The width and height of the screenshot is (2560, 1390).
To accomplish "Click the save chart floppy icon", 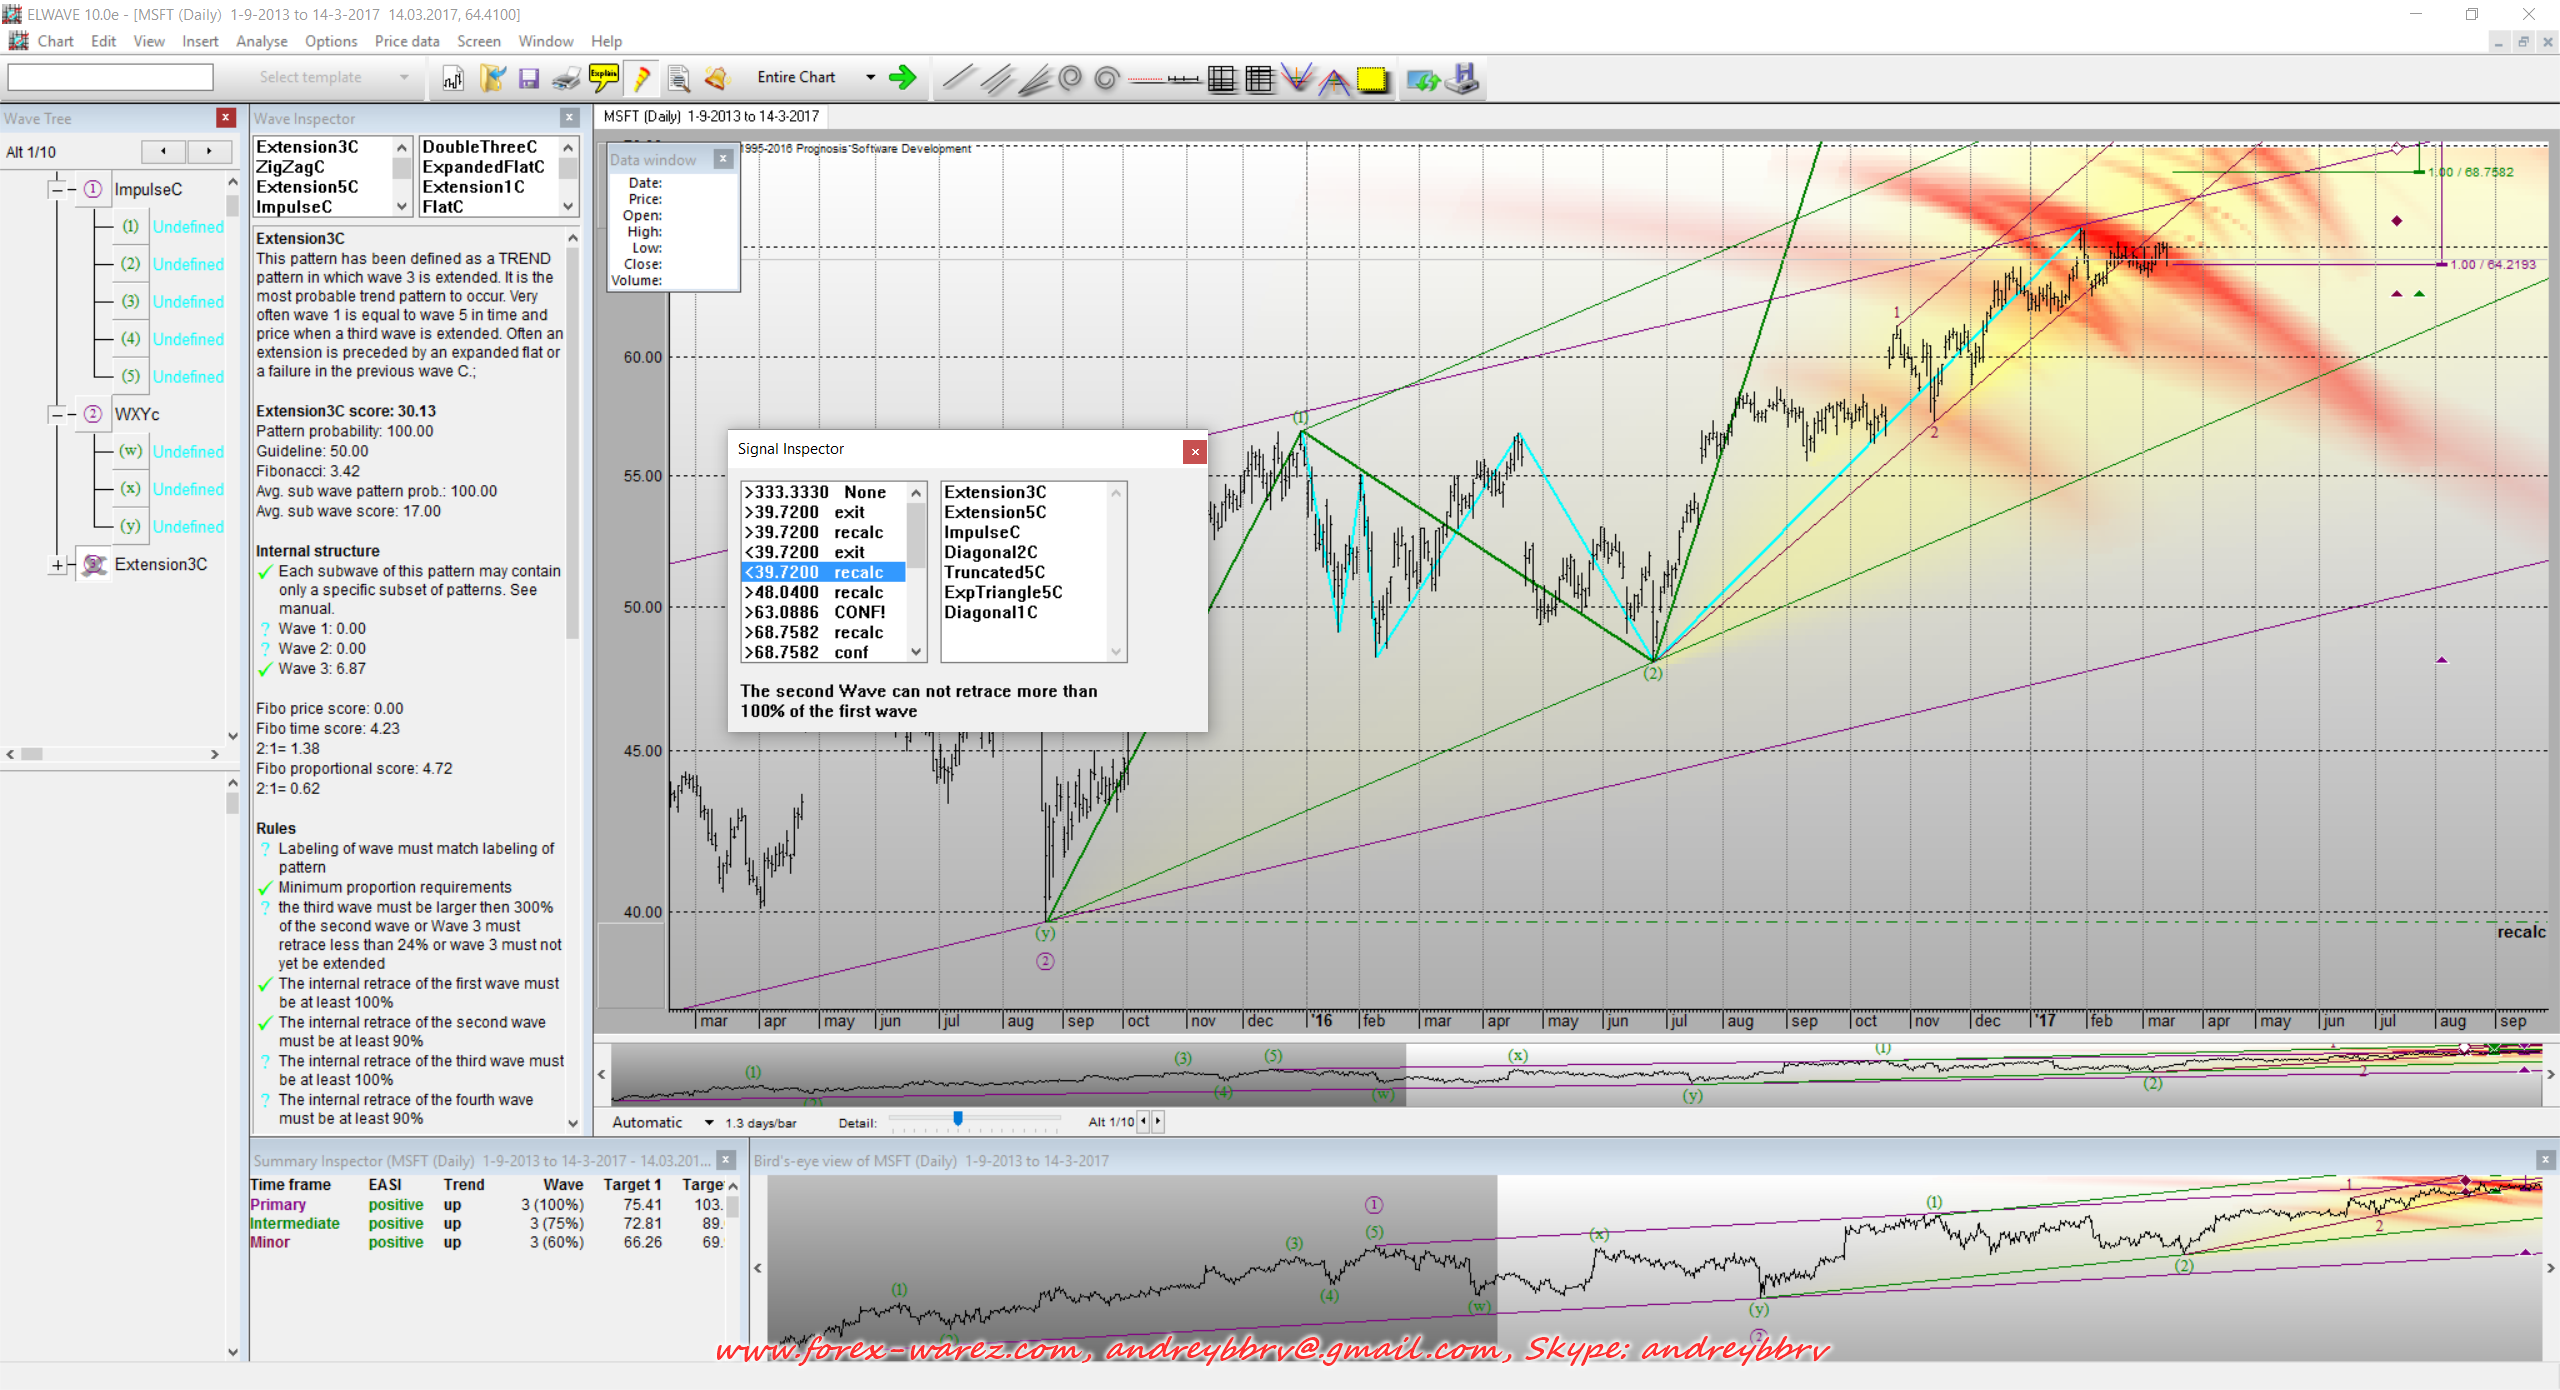I will pos(529,78).
